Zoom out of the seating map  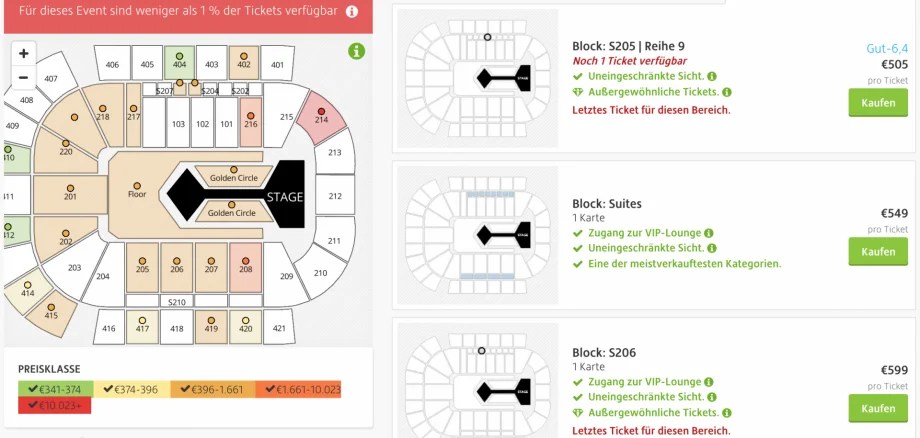(23, 77)
